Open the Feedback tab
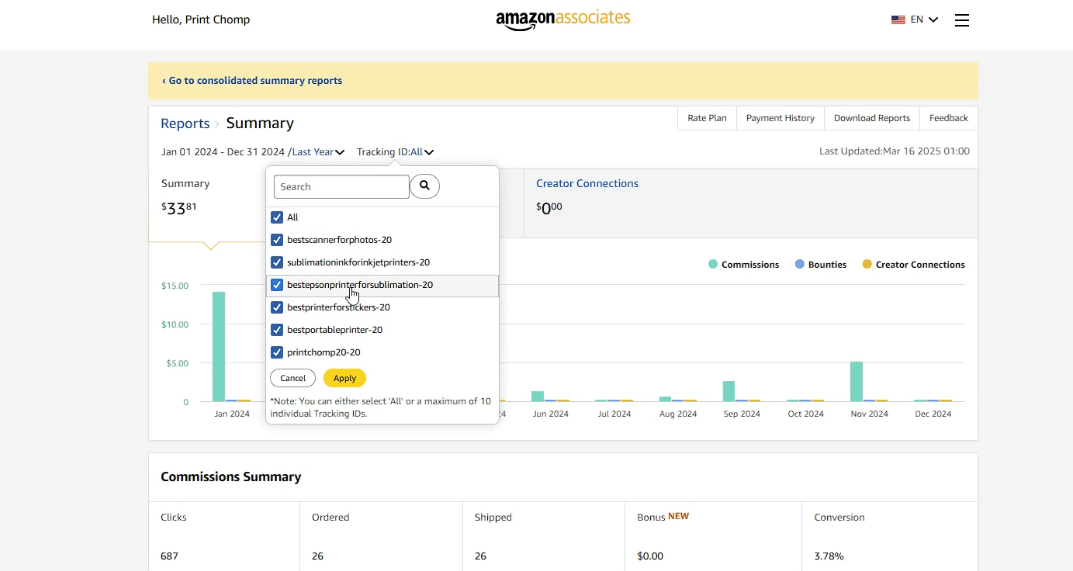 click(x=948, y=118)
